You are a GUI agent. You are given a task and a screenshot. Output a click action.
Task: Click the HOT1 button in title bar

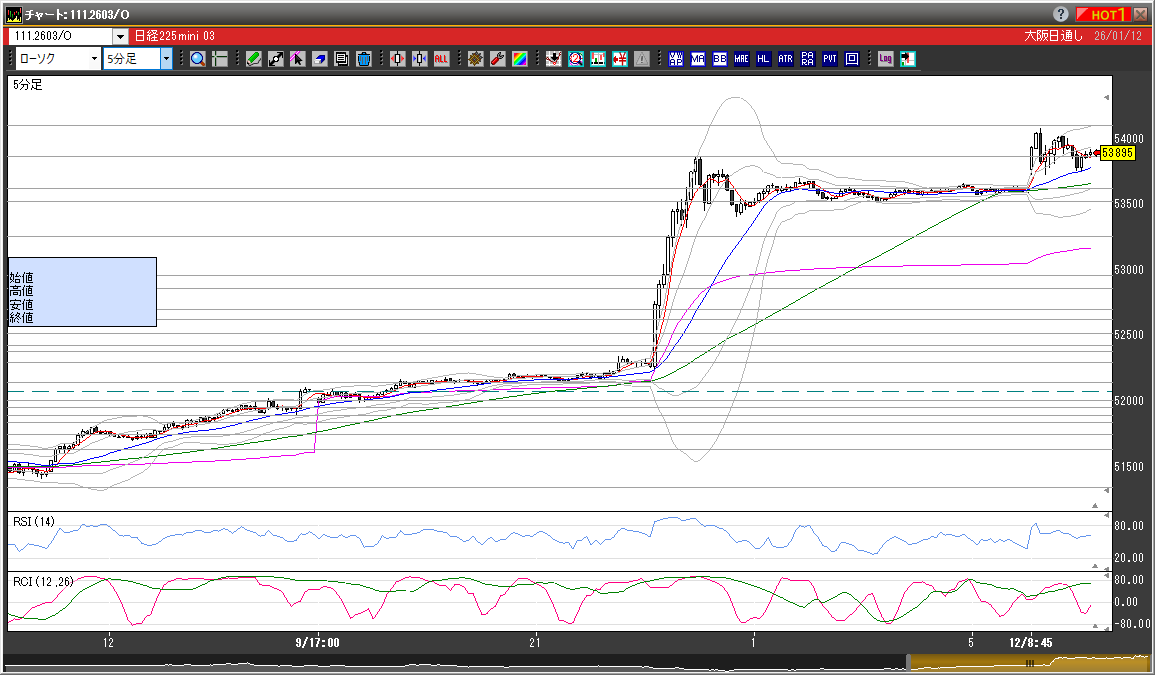click(1102, 14)
